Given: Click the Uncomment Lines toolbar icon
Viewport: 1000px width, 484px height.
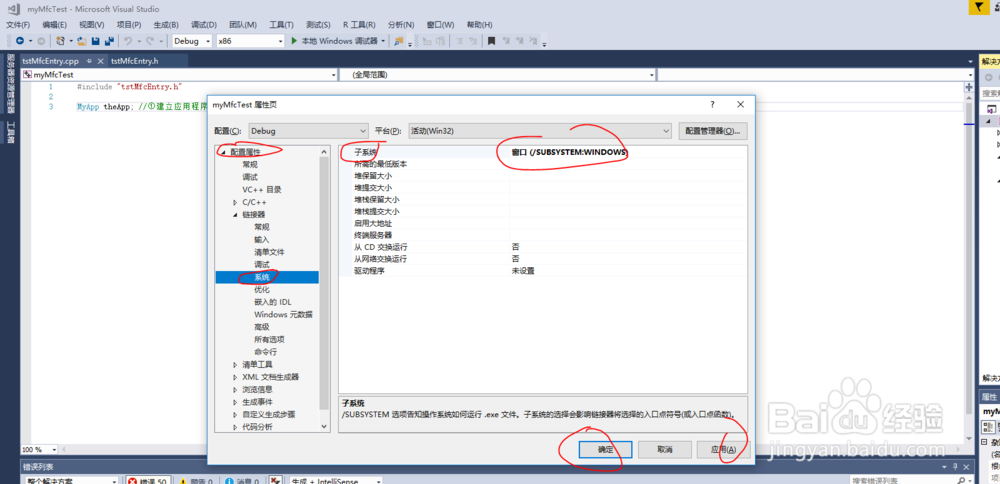Looking at the screenshot, I should 473,41.
